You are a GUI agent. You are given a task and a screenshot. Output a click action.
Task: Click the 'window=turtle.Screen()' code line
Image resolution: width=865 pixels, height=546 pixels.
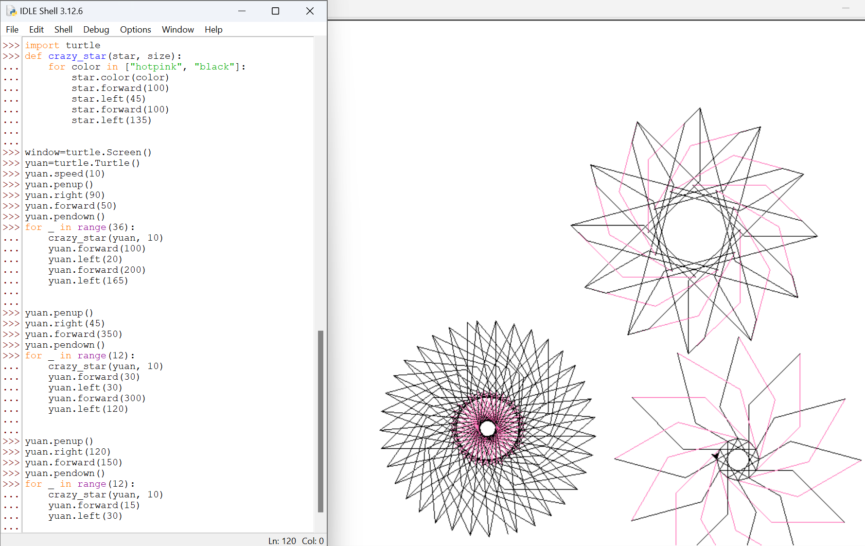click(88, 152)
